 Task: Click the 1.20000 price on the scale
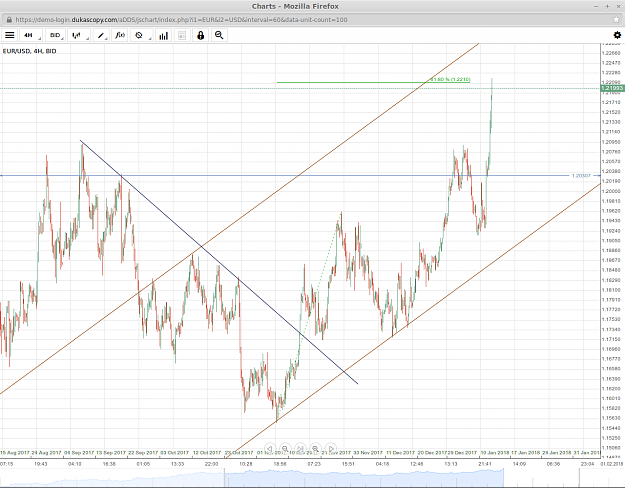pos(611,191)
